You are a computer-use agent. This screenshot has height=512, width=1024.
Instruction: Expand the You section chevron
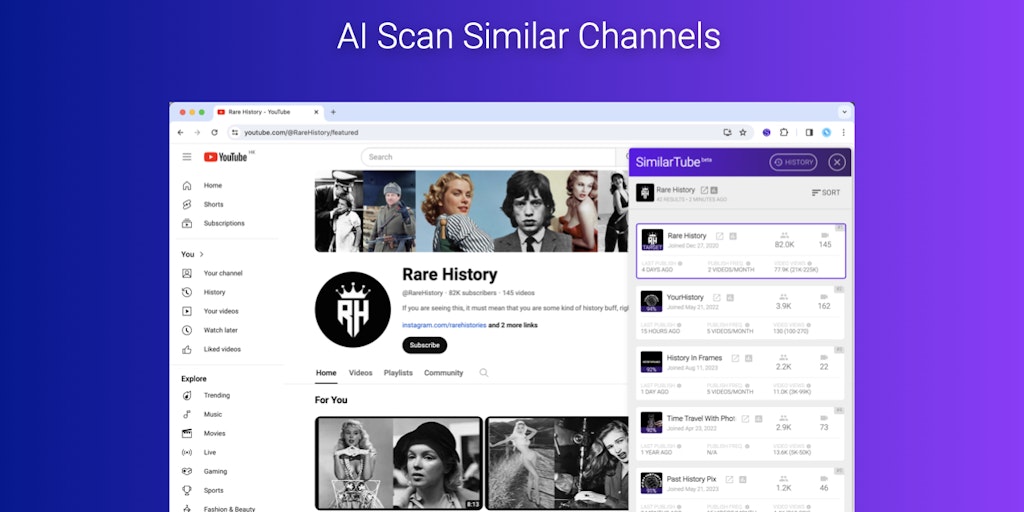click(202, 254)
